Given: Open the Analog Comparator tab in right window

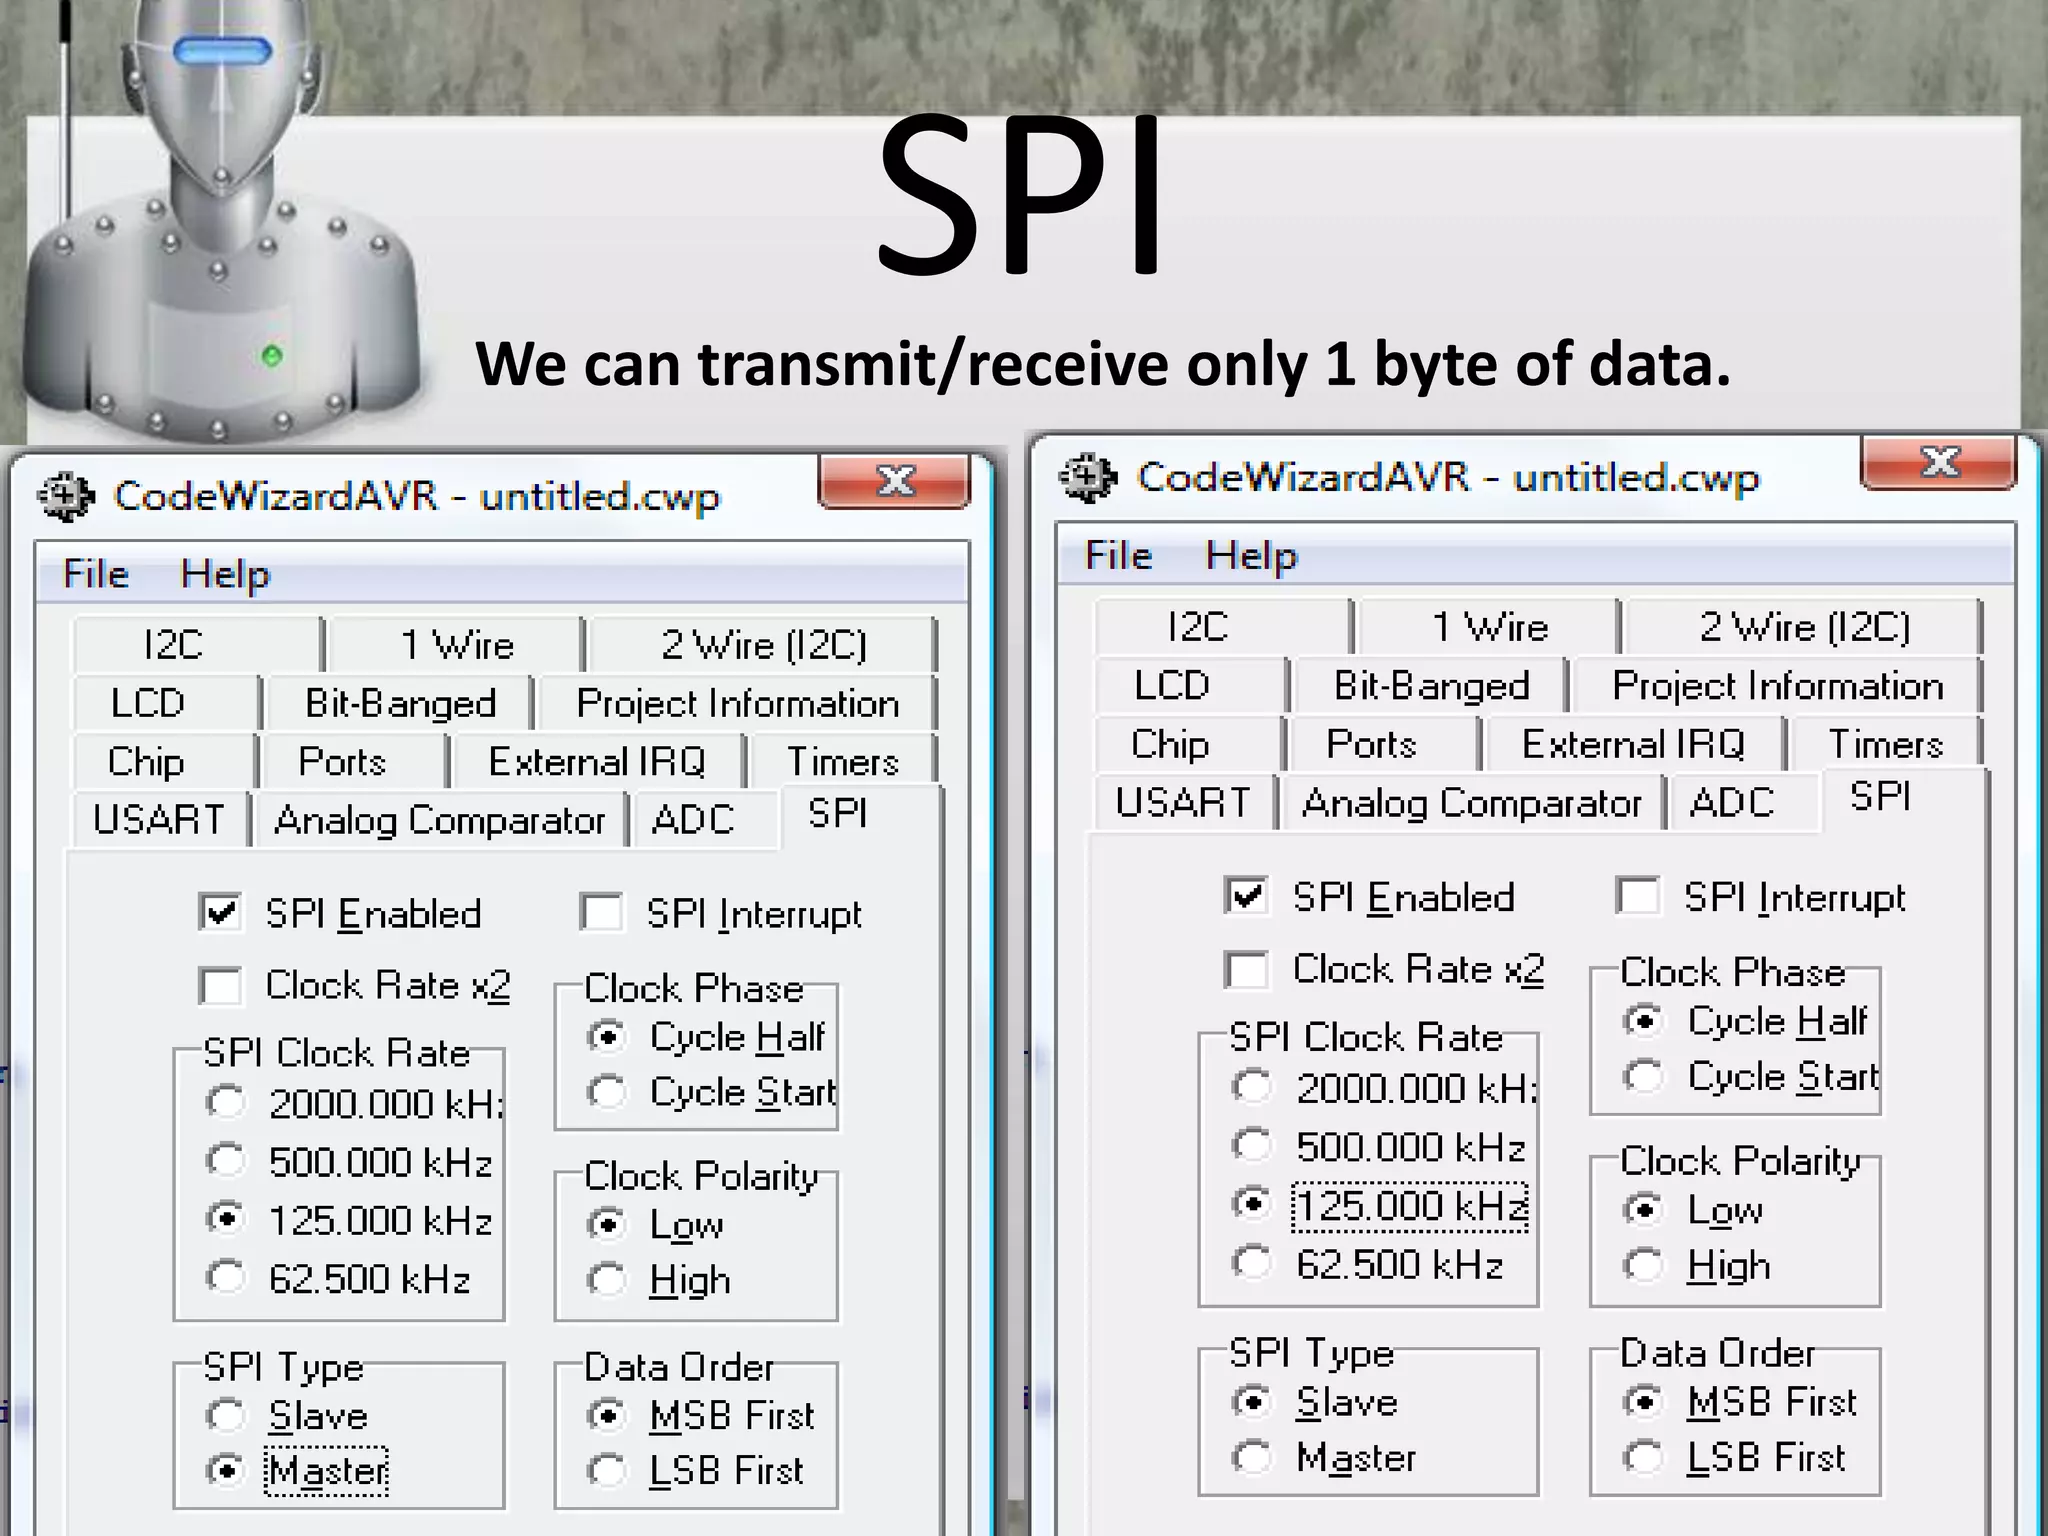Looking at the screenshot, I should 1470,803.
